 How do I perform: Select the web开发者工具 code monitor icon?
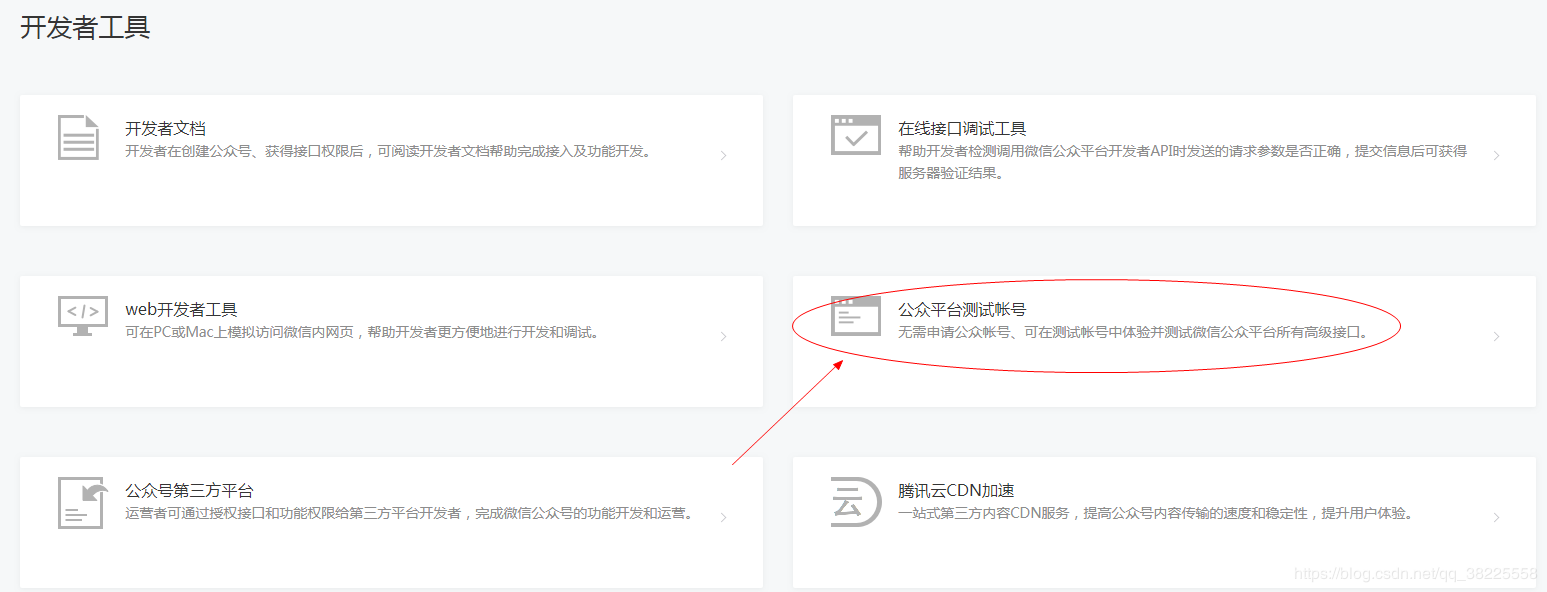click(83, 317)
